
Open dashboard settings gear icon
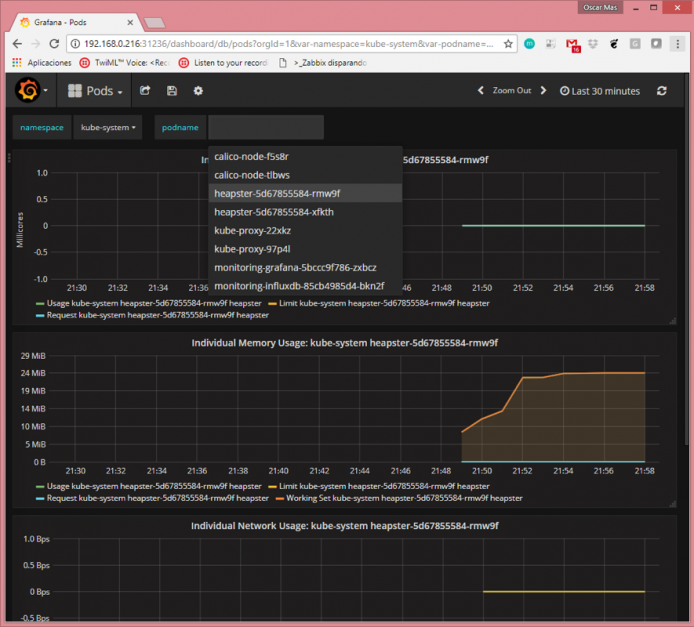click(198, 91)
